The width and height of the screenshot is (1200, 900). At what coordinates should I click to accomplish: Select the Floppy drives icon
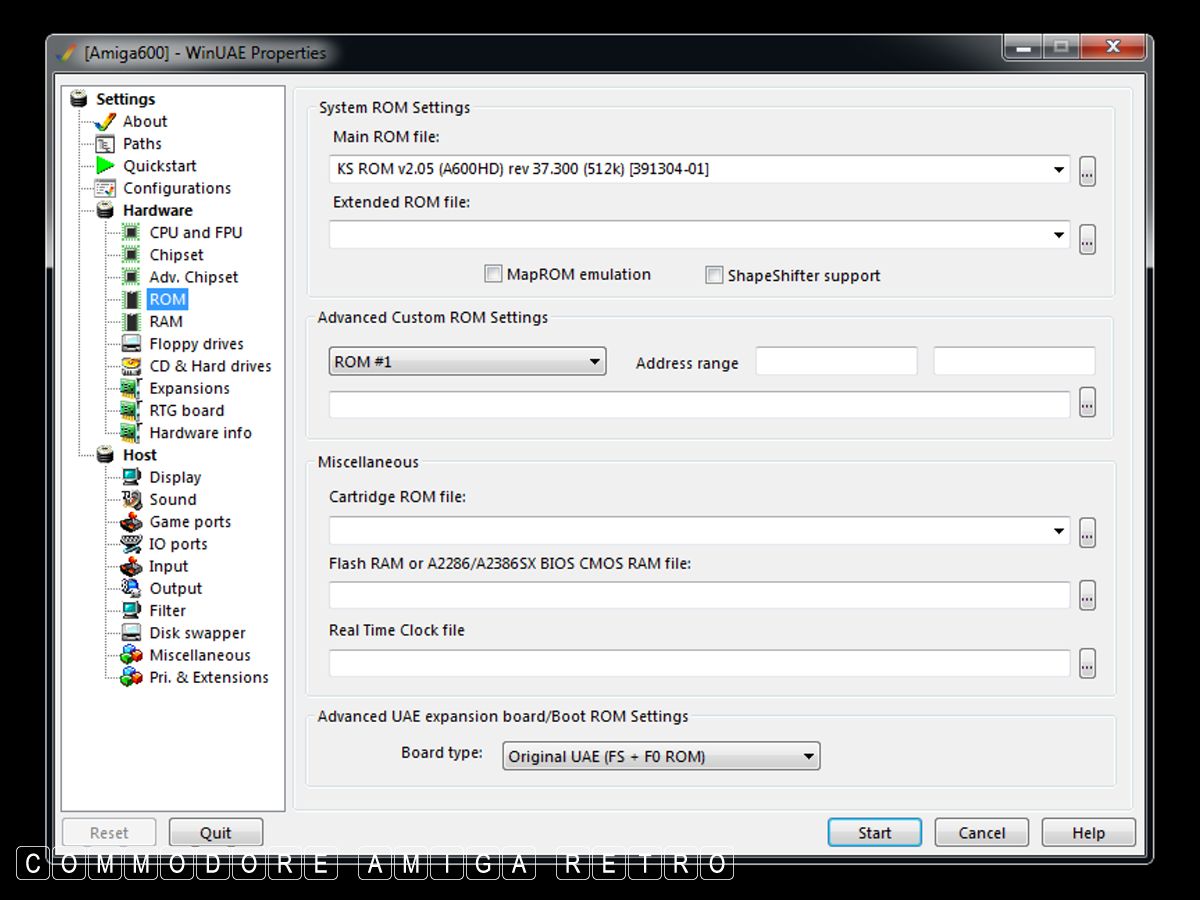point(131,344)
